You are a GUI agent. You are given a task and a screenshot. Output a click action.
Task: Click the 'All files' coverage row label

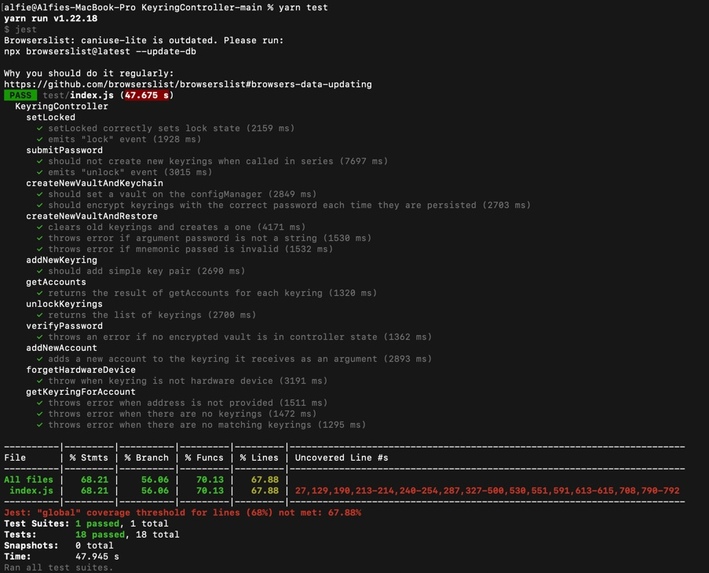[28, 479]
